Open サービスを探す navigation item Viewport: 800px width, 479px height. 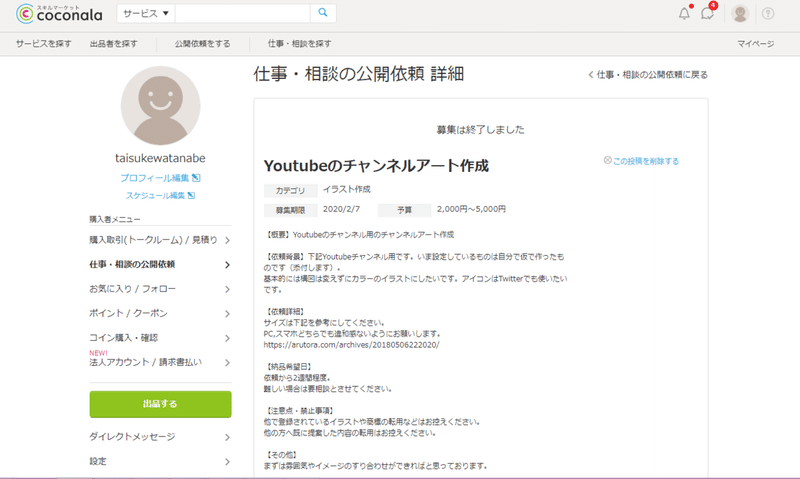click(43, 44)
